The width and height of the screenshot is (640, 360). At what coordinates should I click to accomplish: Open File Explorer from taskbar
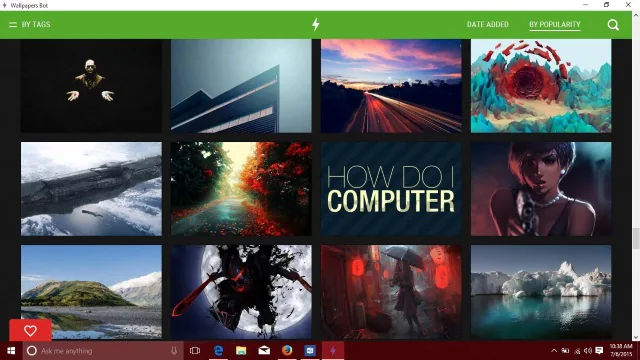(241, 351)
